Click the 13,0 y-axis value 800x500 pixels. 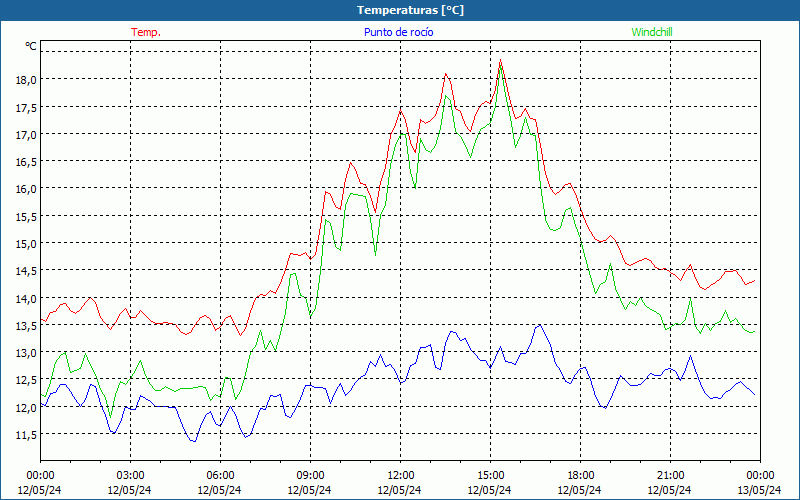tap(27, 353)
